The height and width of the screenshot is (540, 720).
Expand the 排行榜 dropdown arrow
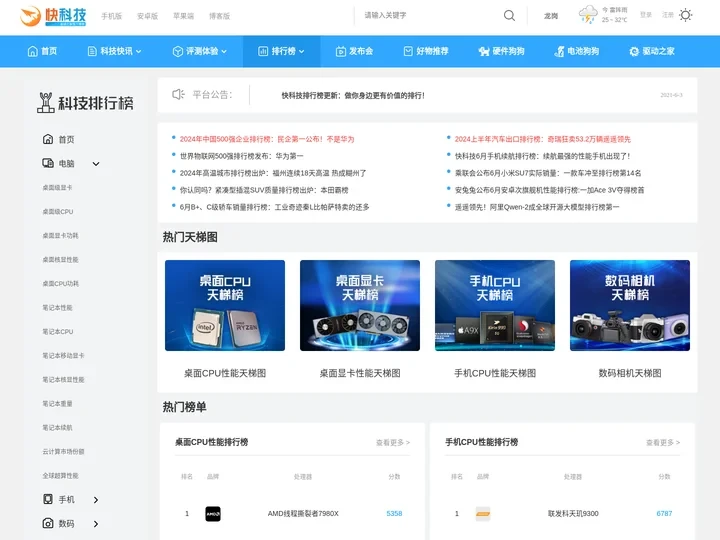pos(302,51)
